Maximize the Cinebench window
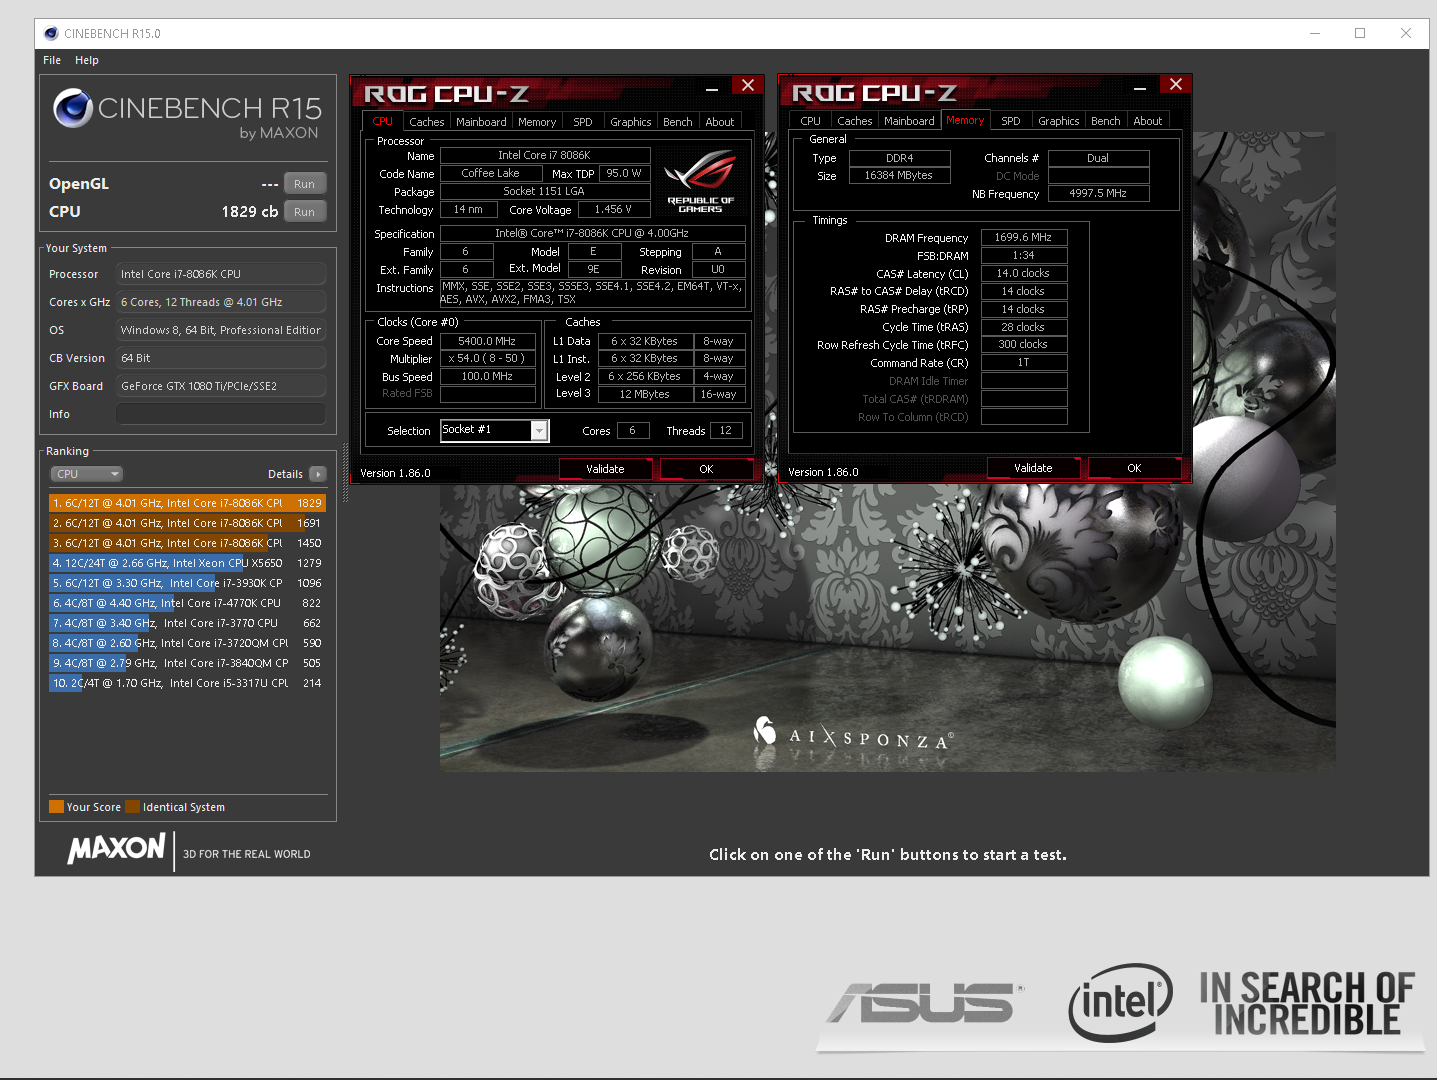 click(x=1360, y=33)
